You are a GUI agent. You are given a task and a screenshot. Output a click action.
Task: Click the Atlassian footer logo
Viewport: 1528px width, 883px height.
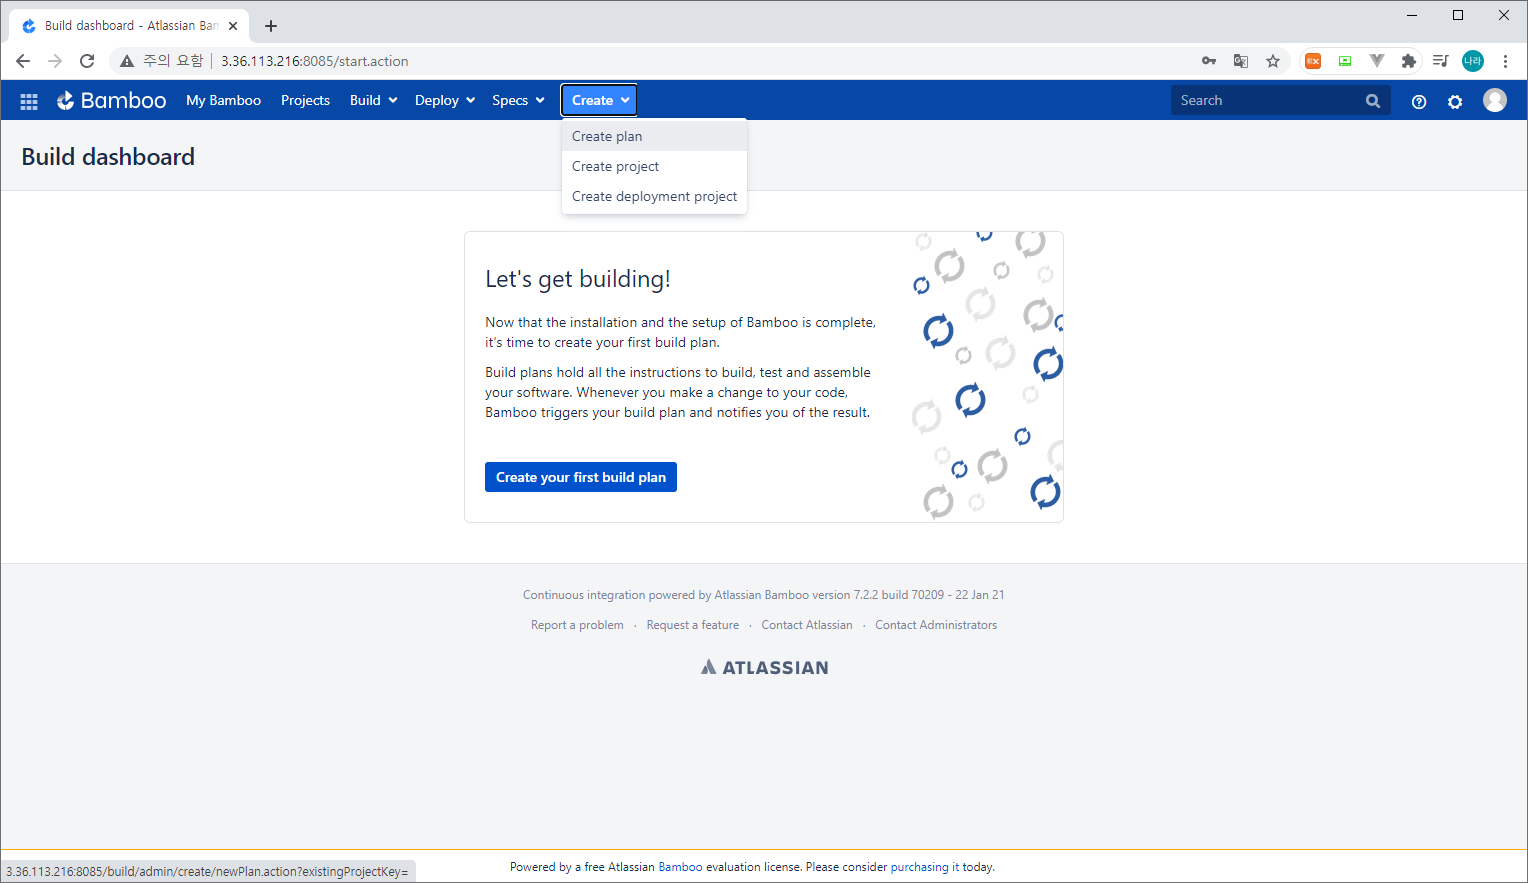pos(765,667)
